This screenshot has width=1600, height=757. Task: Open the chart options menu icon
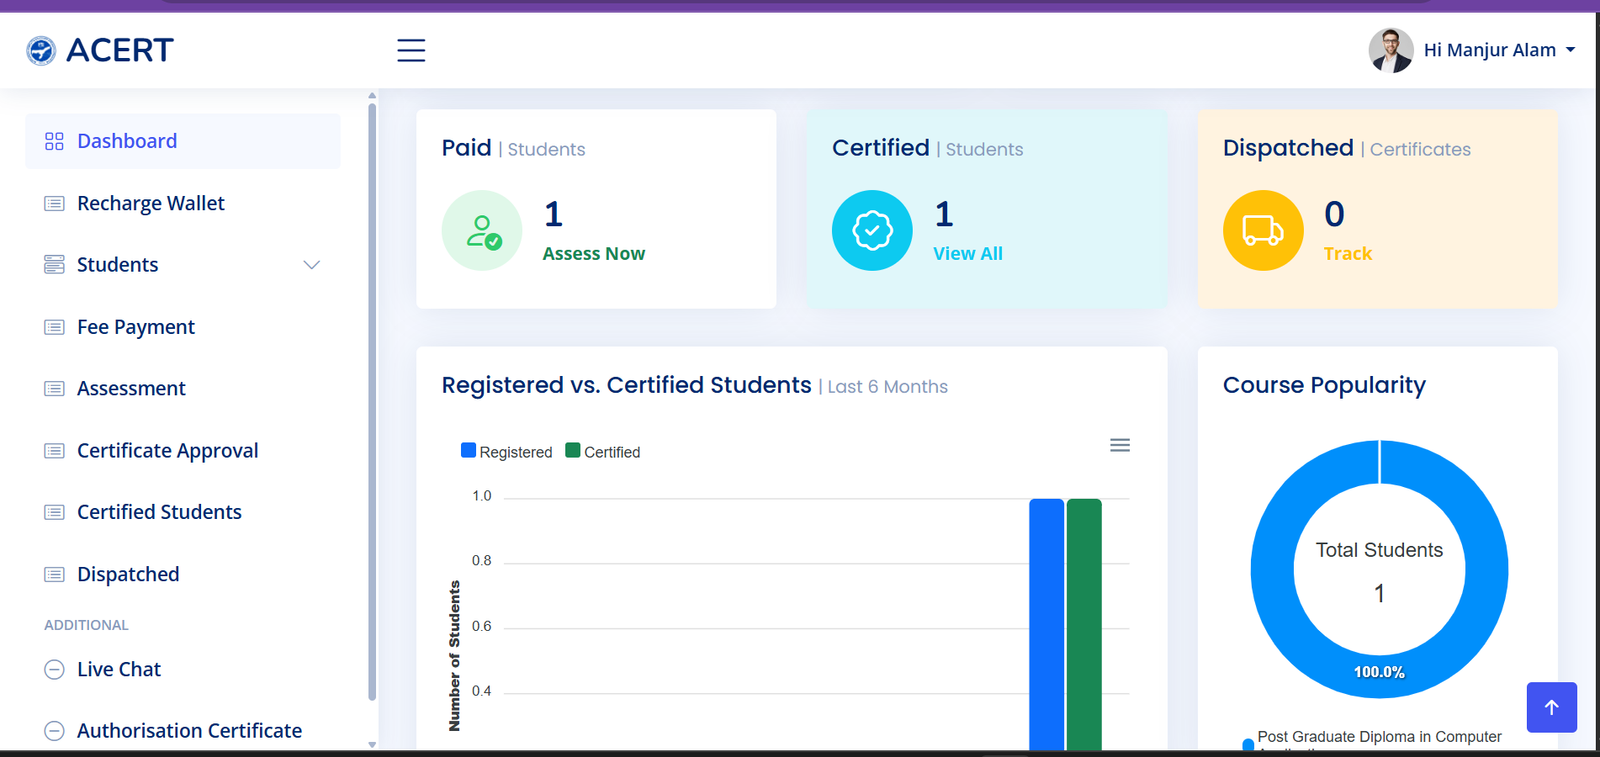pyautogui.click(x=1120, y=445)
